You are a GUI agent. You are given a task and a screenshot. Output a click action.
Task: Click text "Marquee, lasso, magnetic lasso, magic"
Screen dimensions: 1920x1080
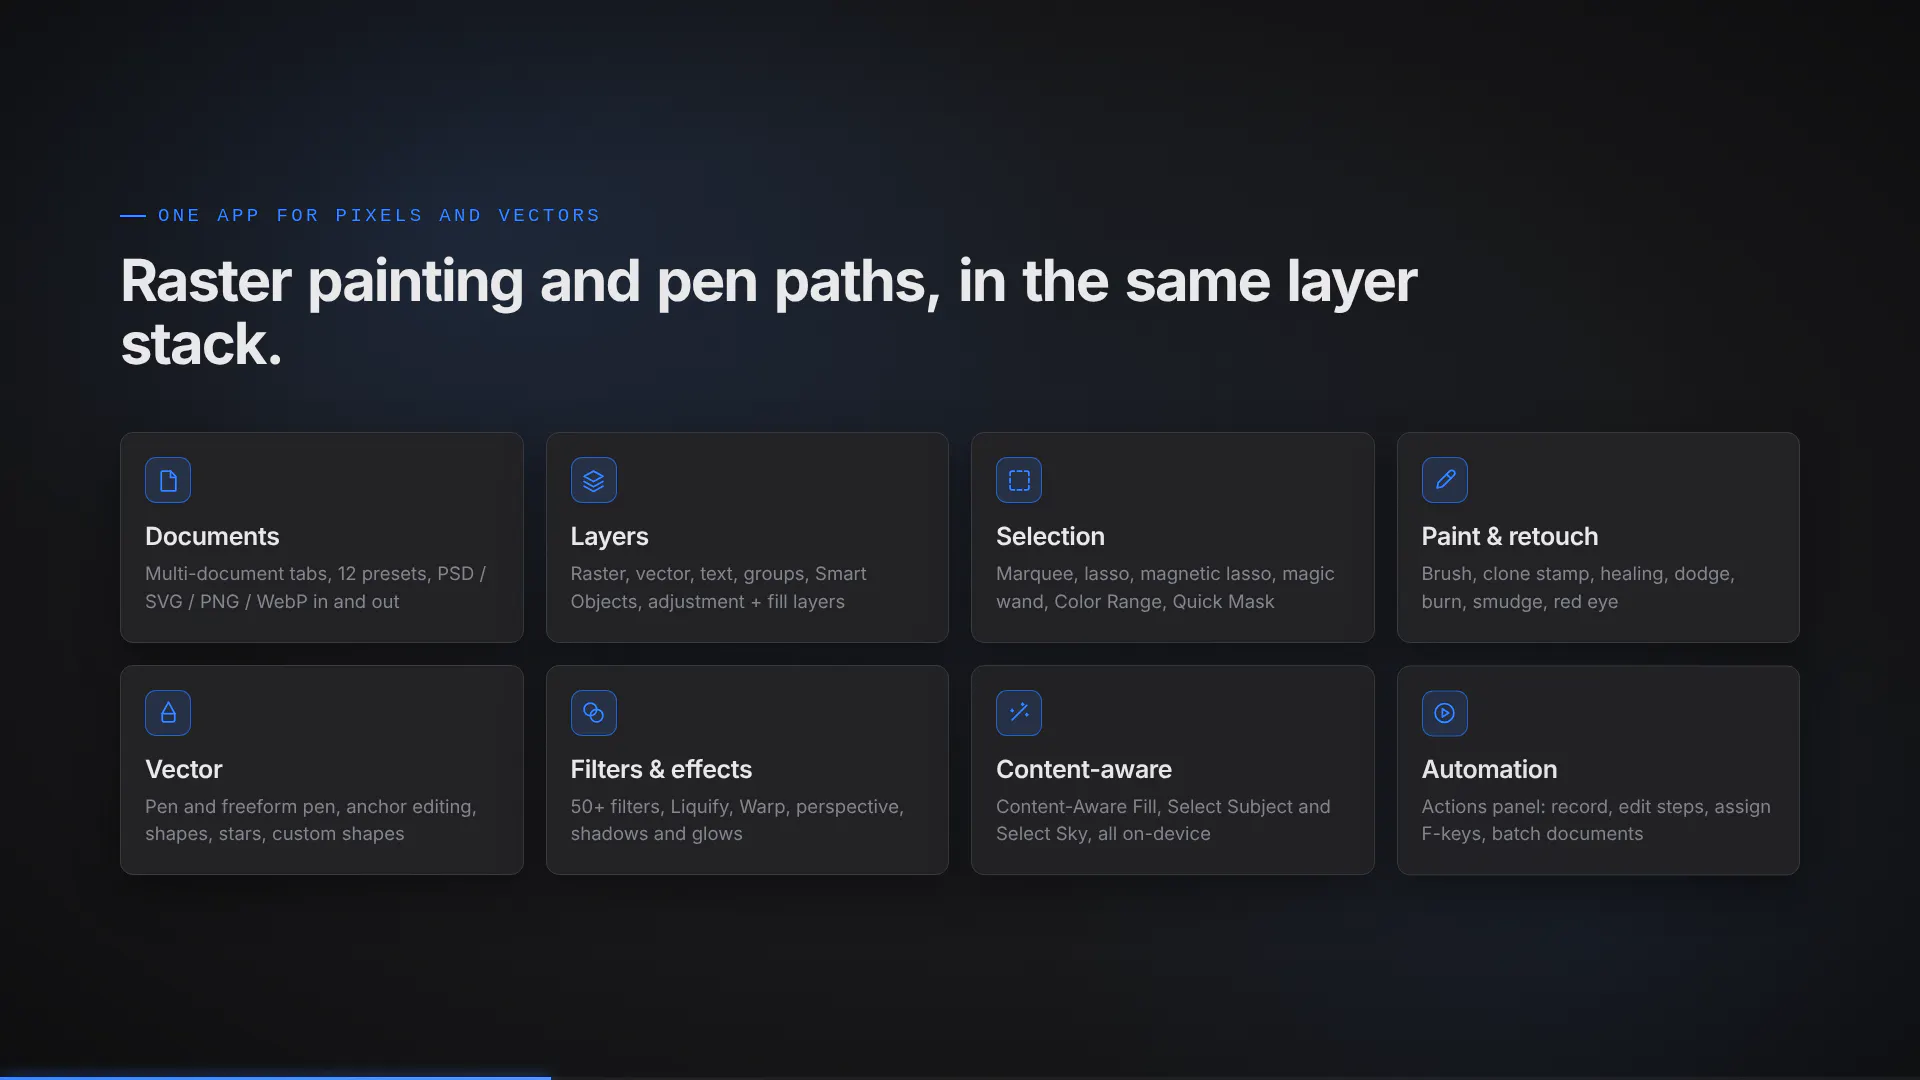click(1165, 574)
